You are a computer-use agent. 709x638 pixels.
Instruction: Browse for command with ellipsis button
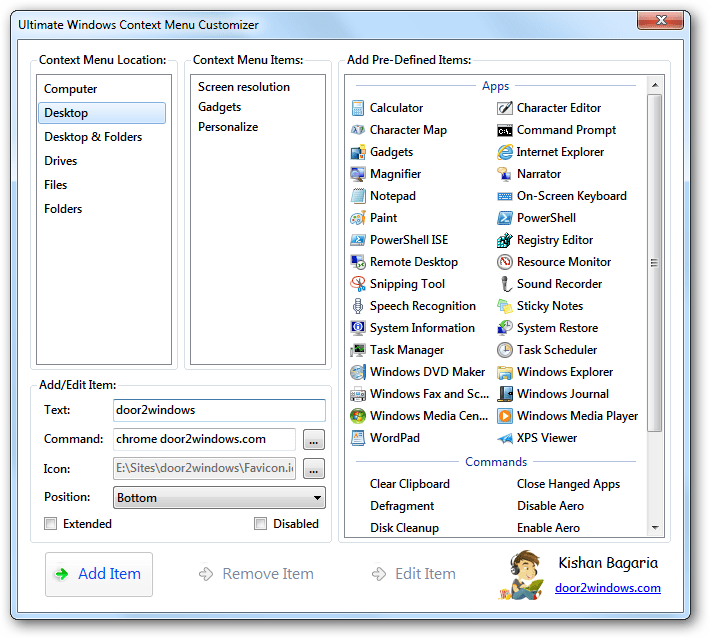click(x=314, y=440)
